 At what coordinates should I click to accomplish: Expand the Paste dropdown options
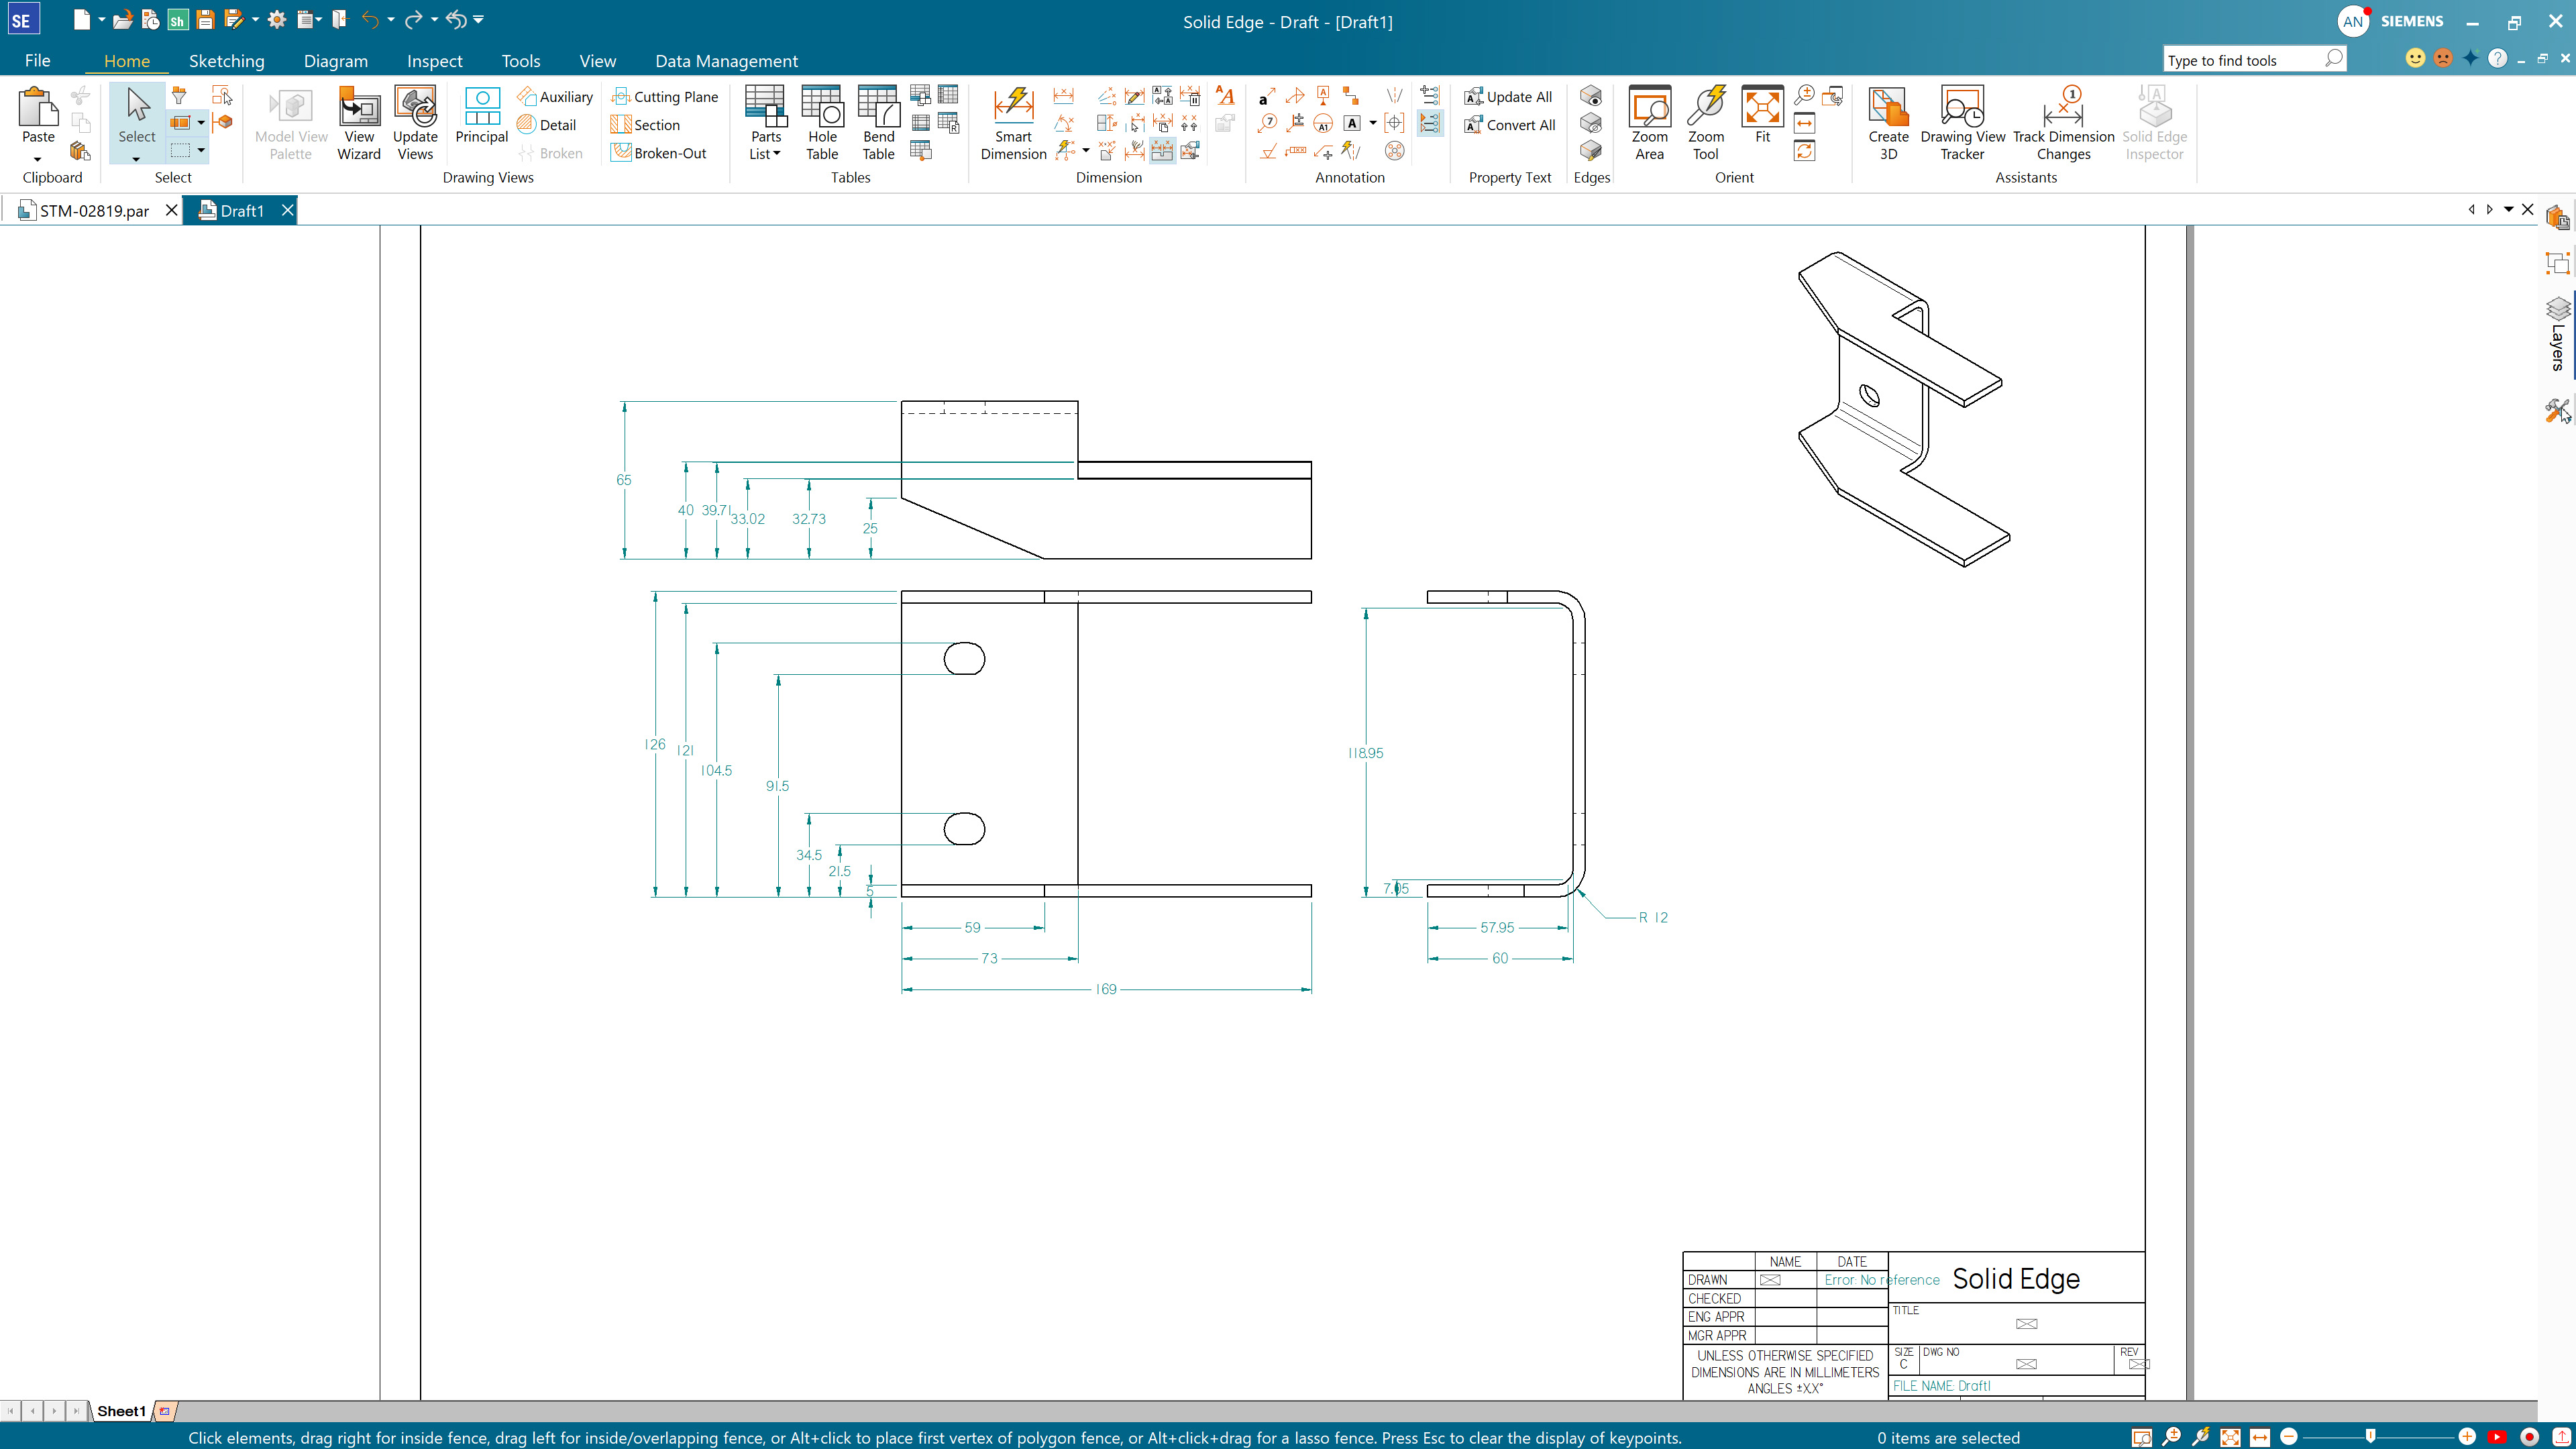tap(38, 160)
